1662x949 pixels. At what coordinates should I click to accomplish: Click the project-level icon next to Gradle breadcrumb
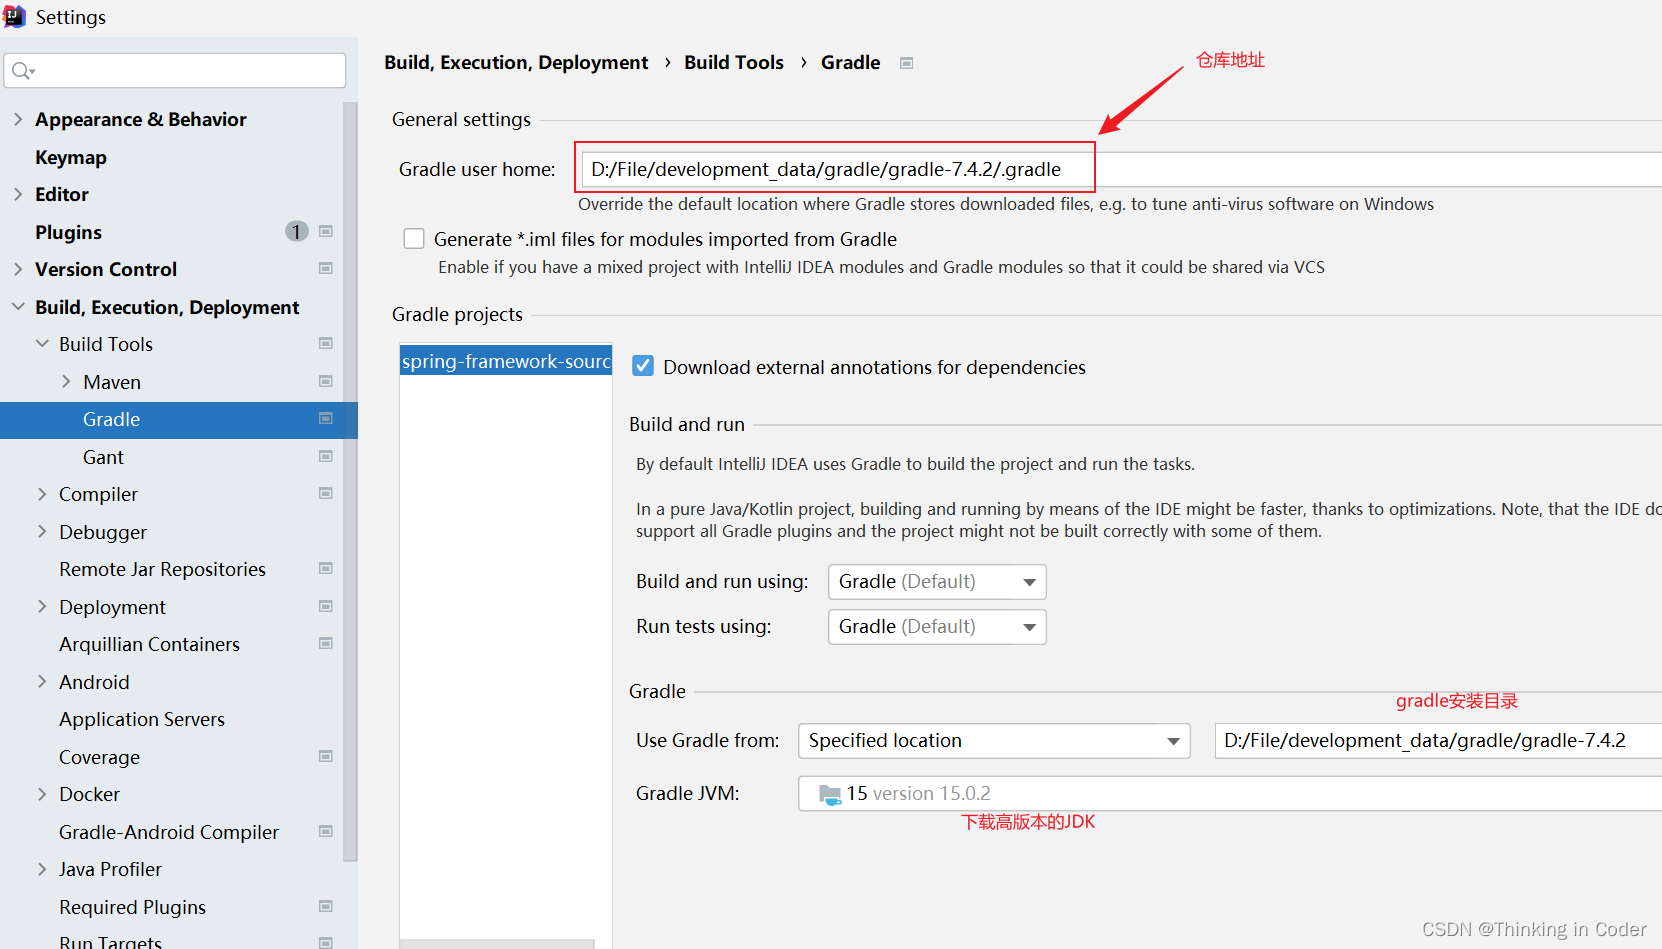pos(906,63)
